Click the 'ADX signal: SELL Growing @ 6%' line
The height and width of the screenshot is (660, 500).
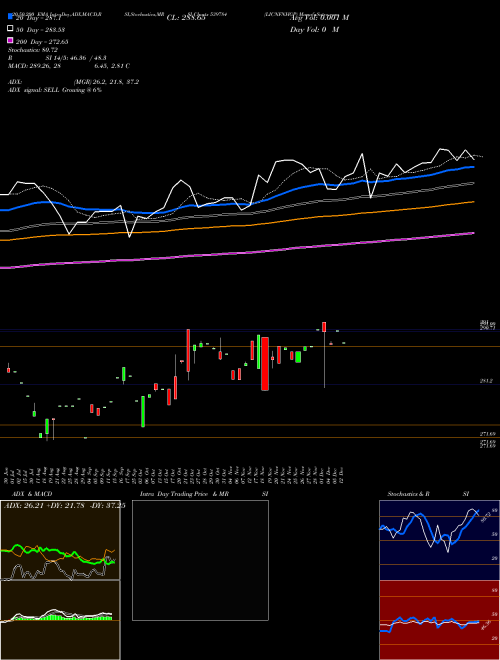click(55, 90)
